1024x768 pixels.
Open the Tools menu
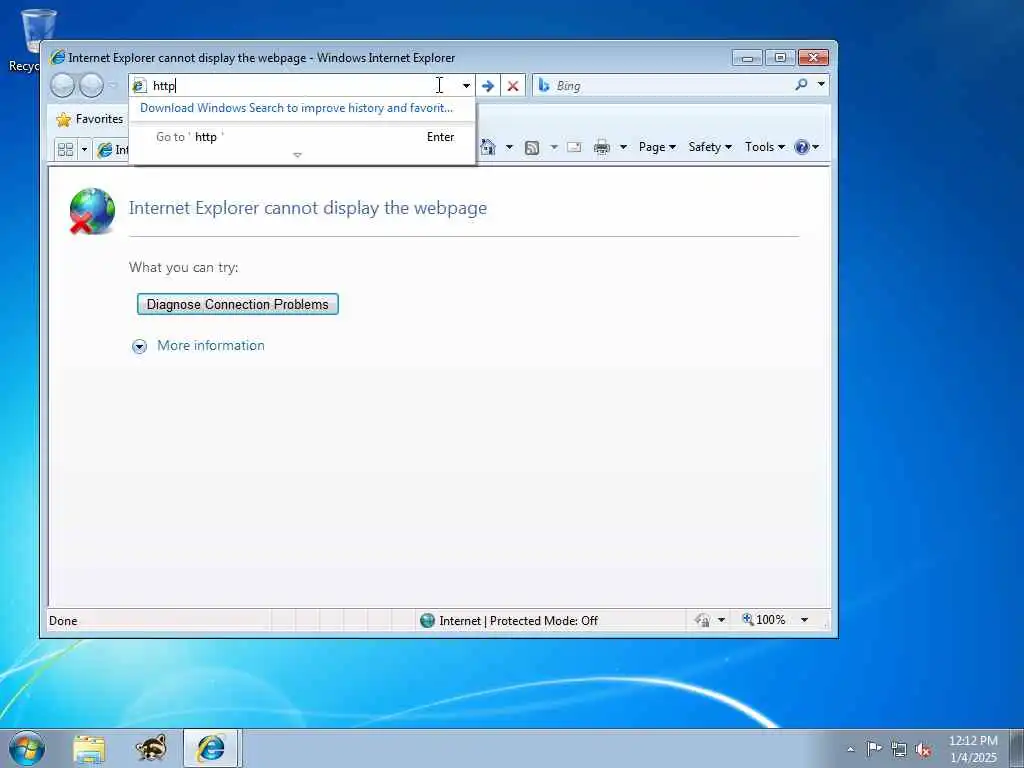click(765, 147)
